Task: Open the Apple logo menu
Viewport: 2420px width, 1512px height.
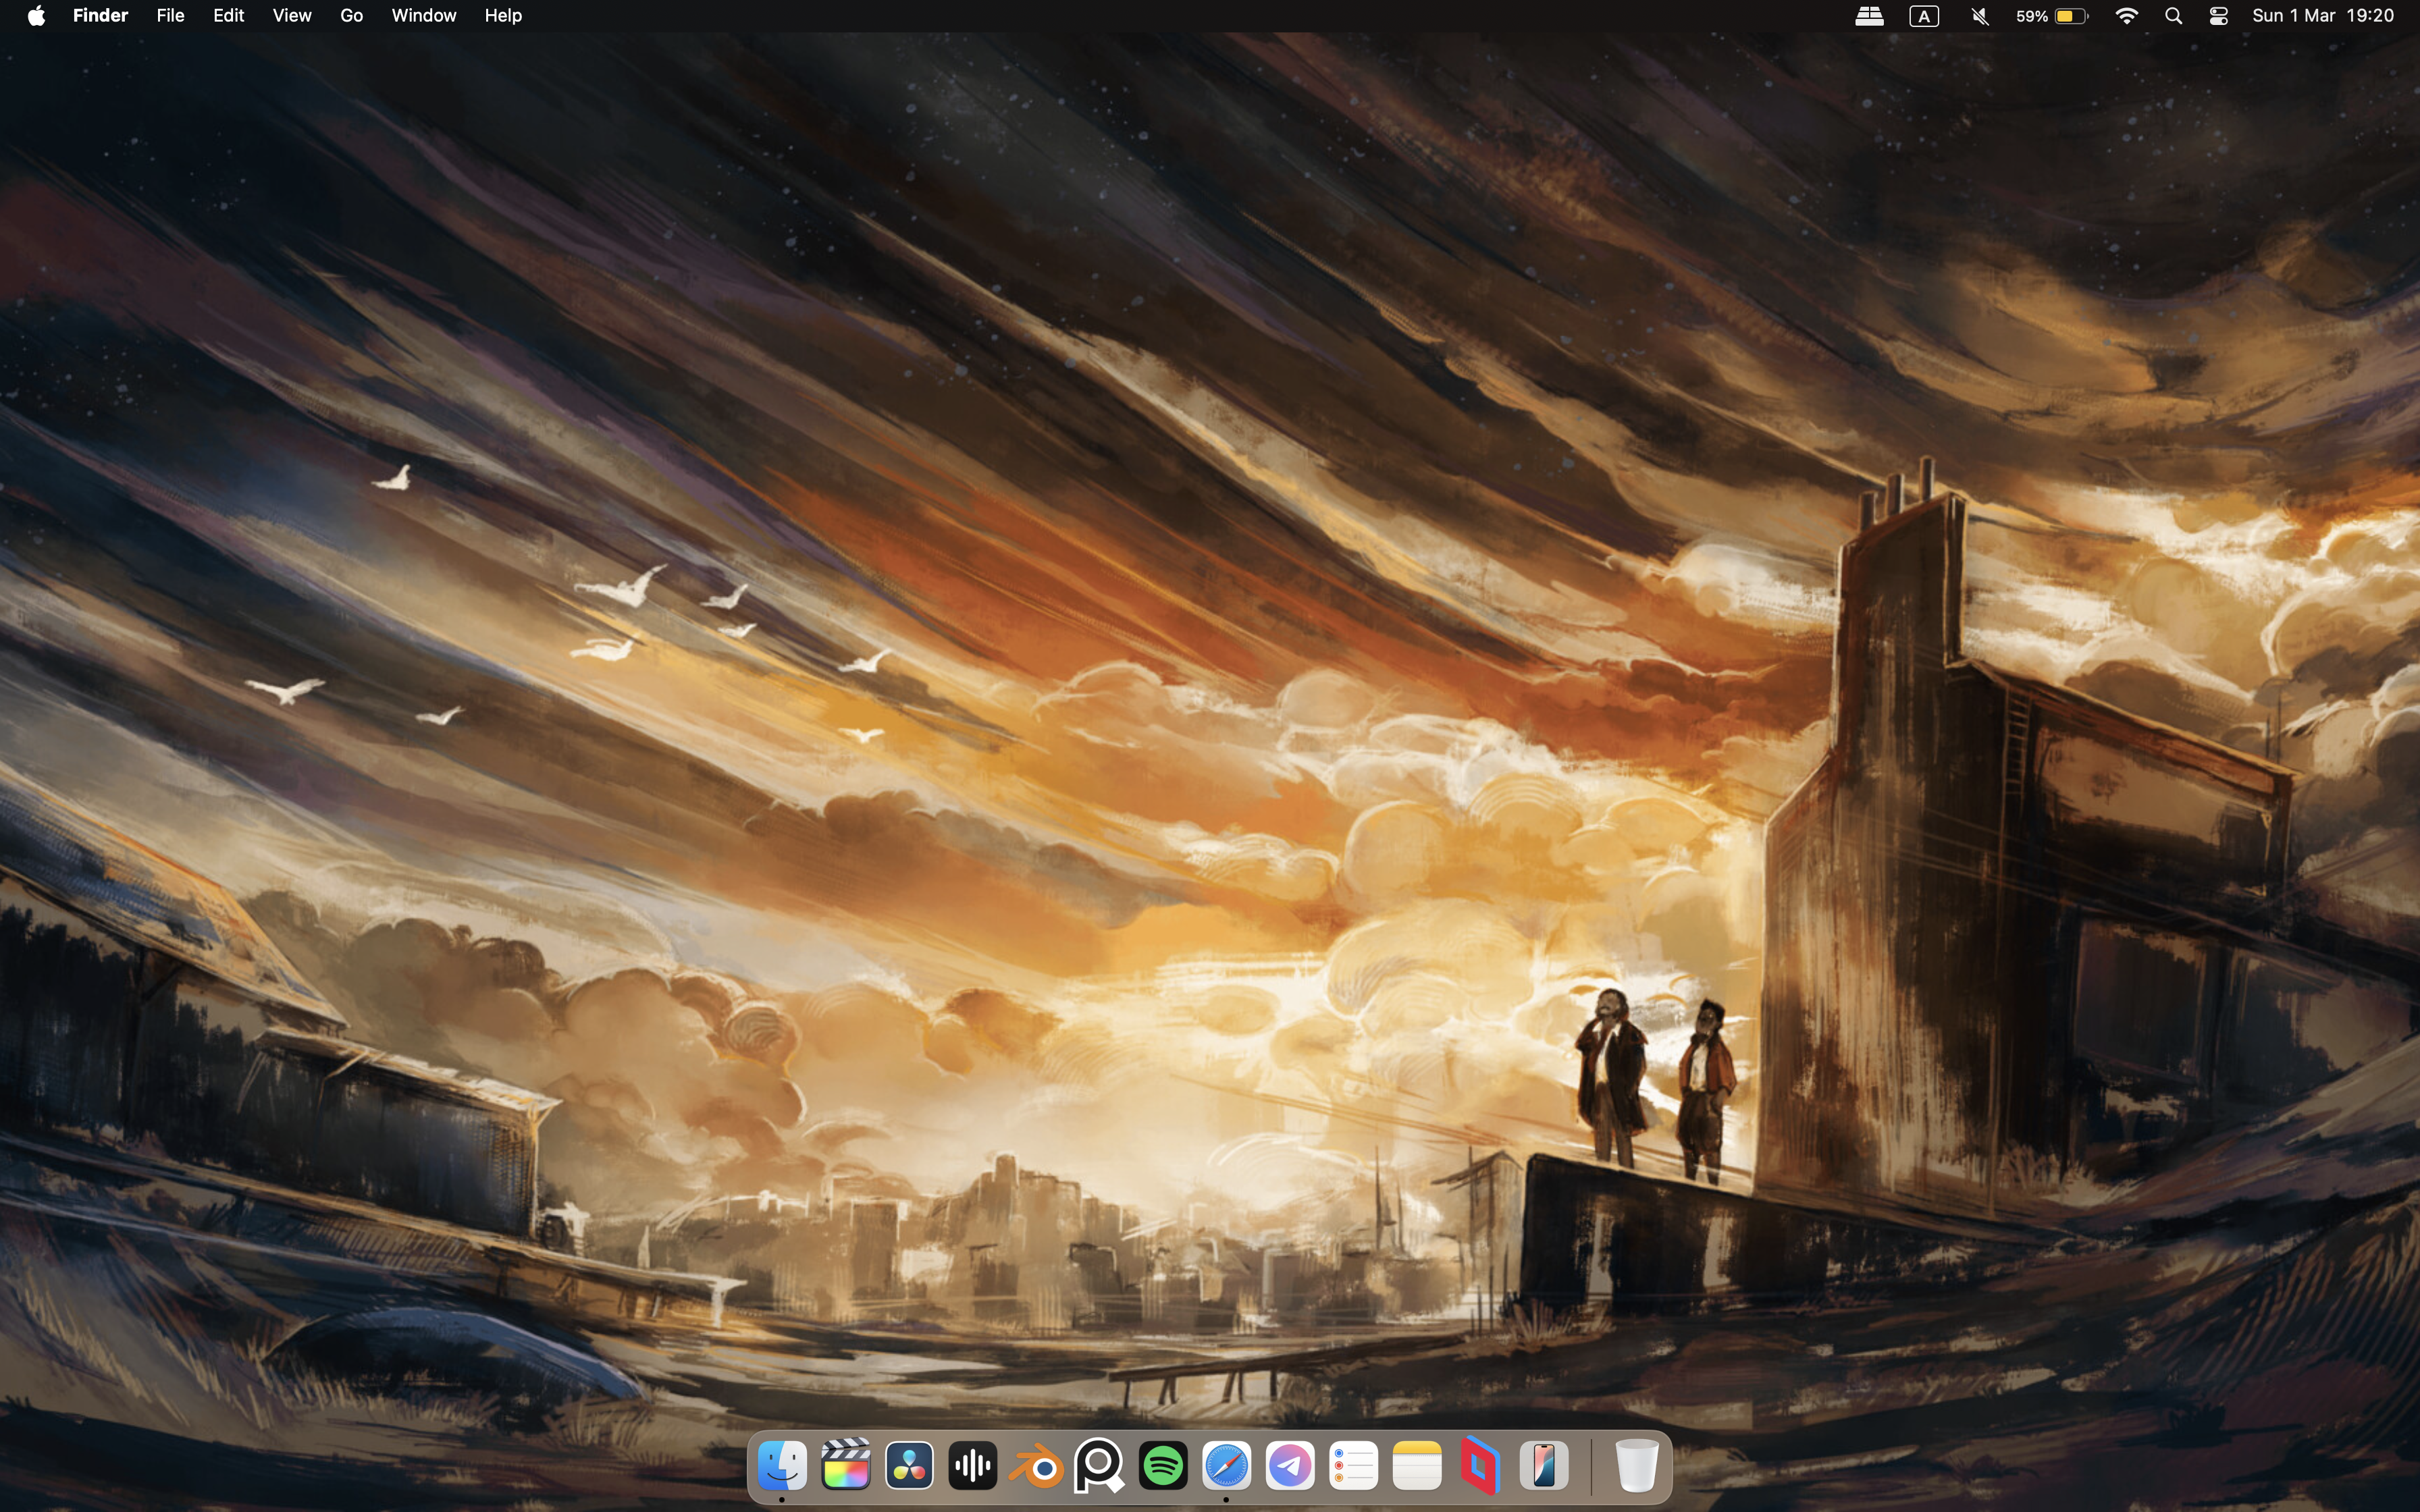Action: pyautogui.click(x=36, y=16)
